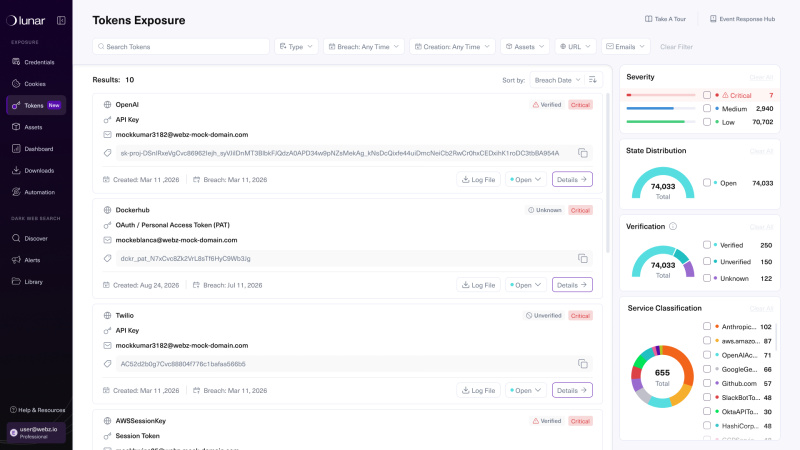Show Verification info tooltip icon
800x450 pixels.
tap(673, 227)
